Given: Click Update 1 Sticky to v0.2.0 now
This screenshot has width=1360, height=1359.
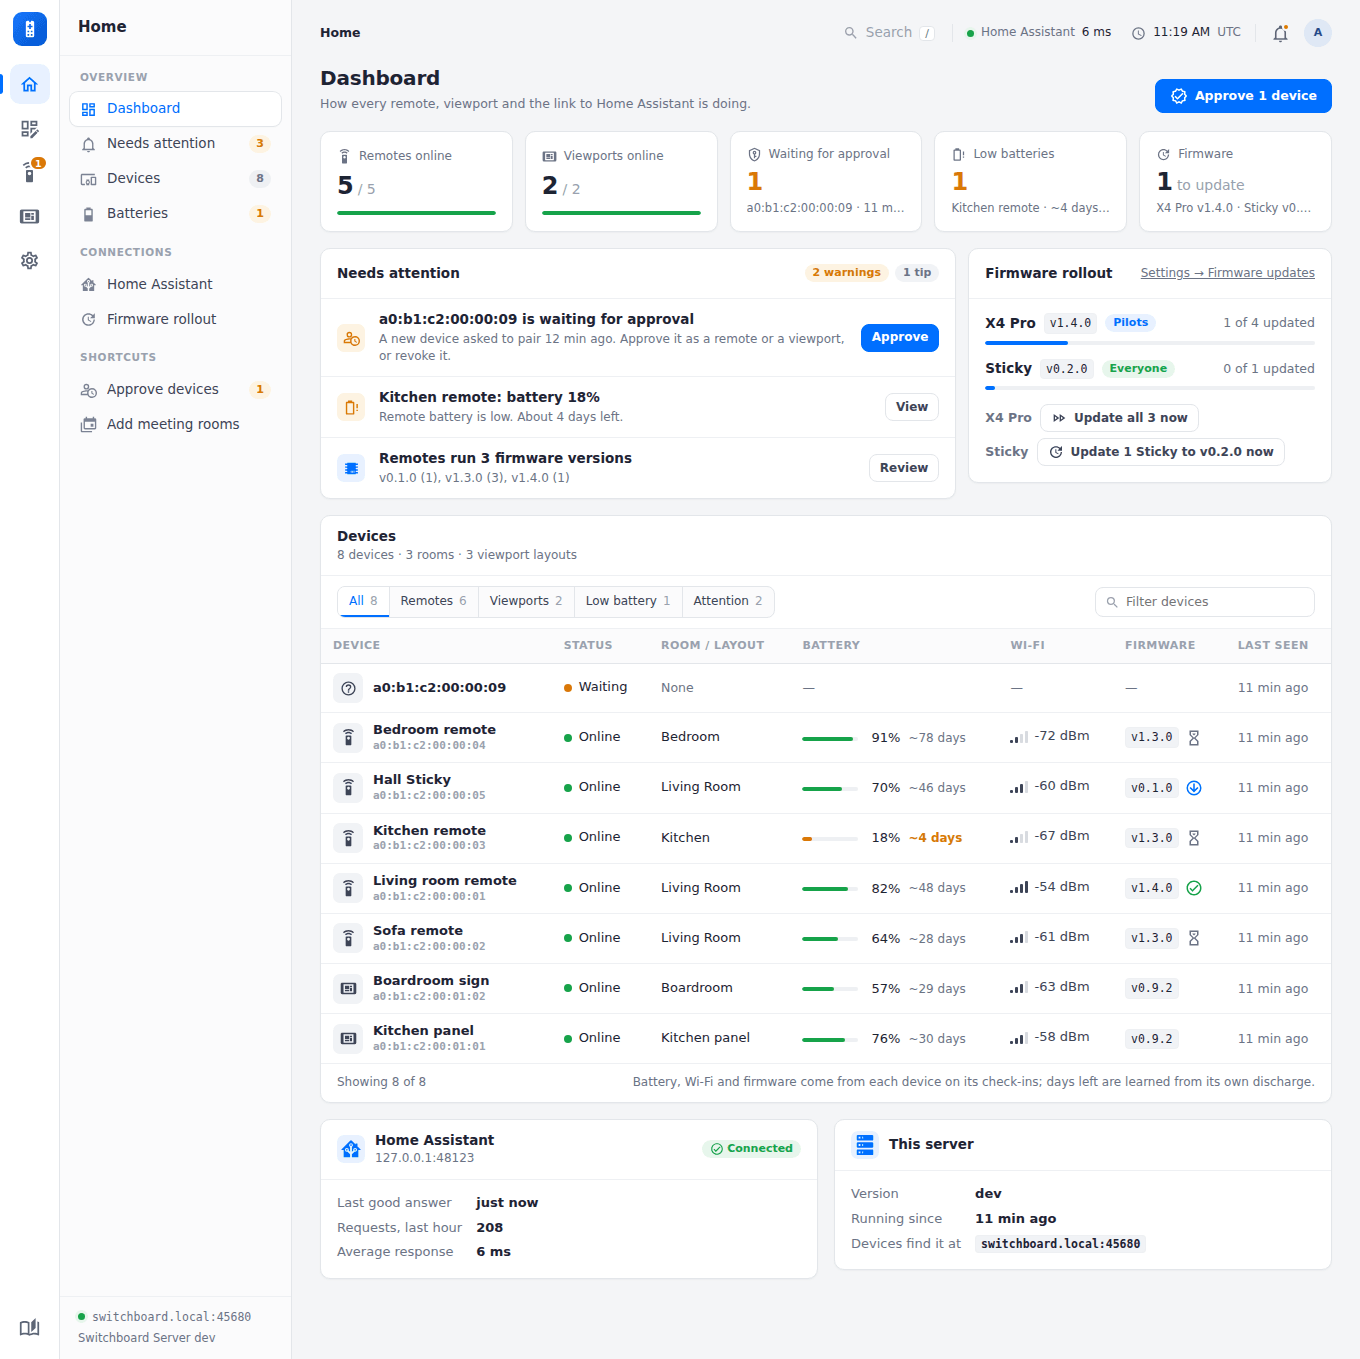Looking at the screenshot, I should point(1161,452).
